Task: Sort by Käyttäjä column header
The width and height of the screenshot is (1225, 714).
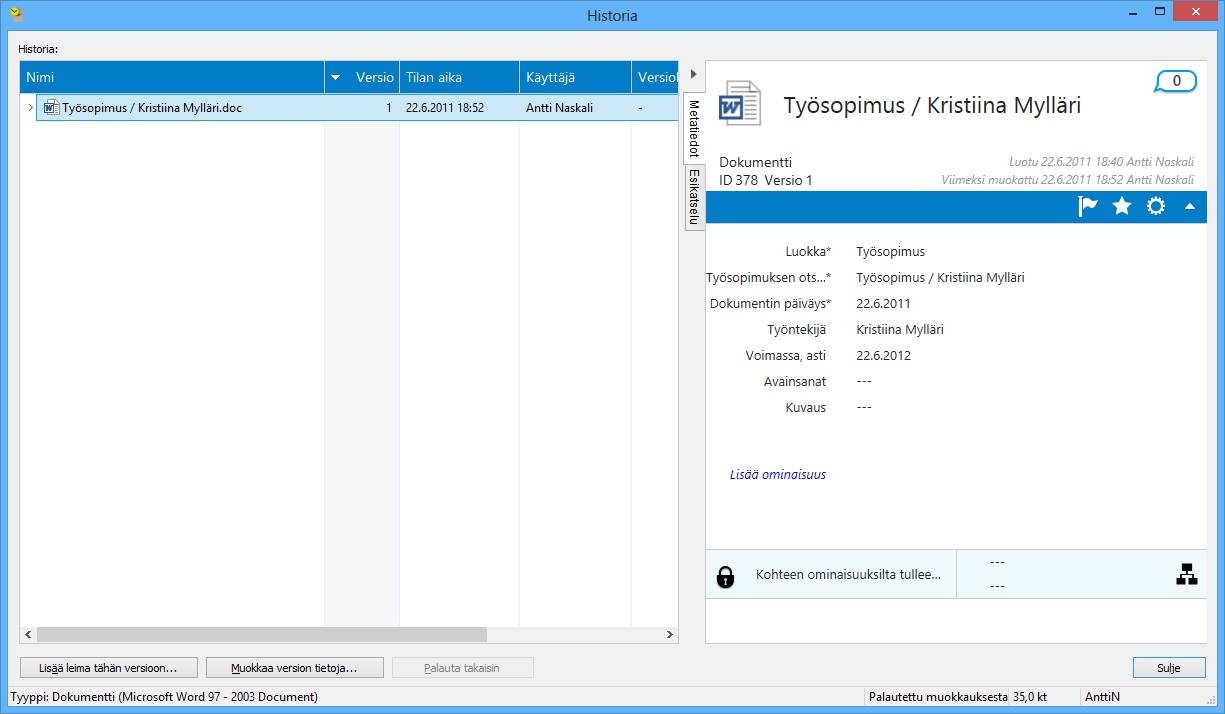Action: tap(575, 77)
